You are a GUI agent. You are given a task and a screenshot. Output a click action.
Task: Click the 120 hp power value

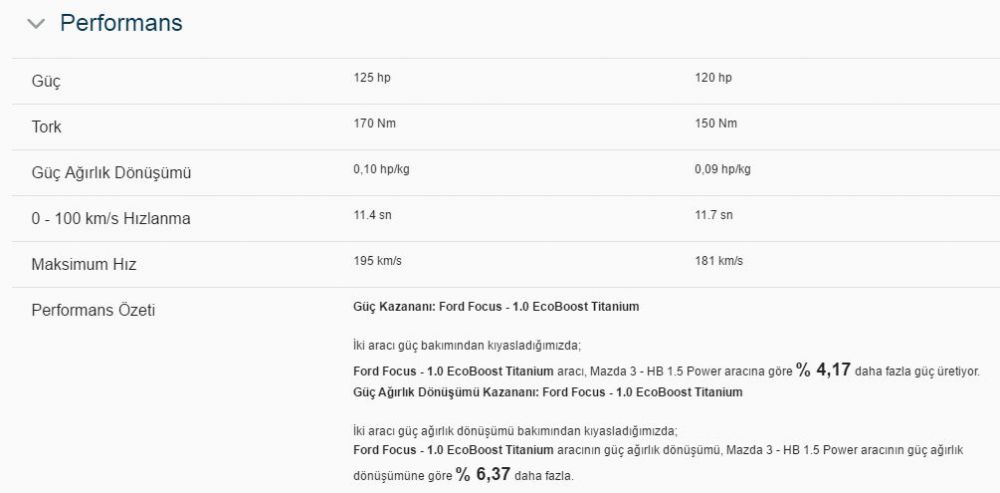tap(714, 78)
